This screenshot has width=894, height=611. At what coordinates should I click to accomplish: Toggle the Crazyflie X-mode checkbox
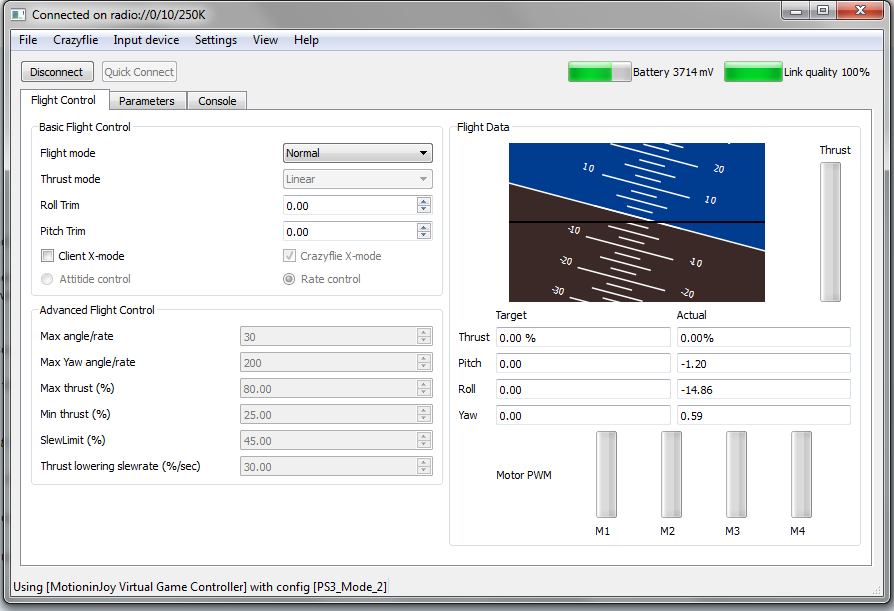290,256
